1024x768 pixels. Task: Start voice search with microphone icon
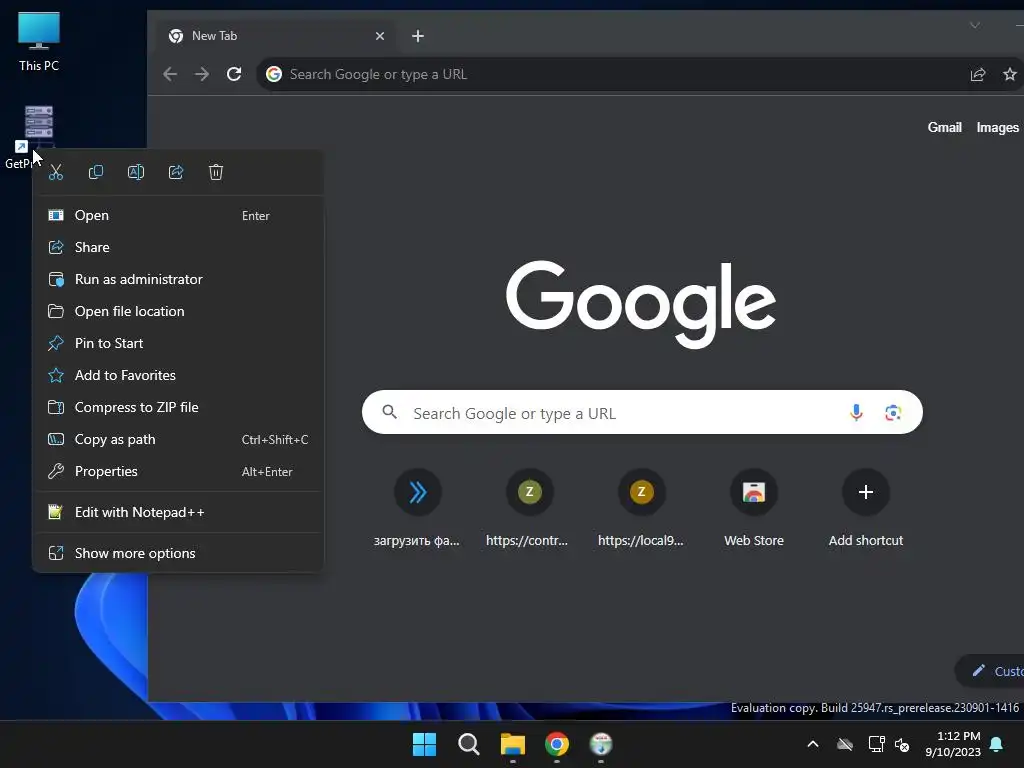pos(856,413)
